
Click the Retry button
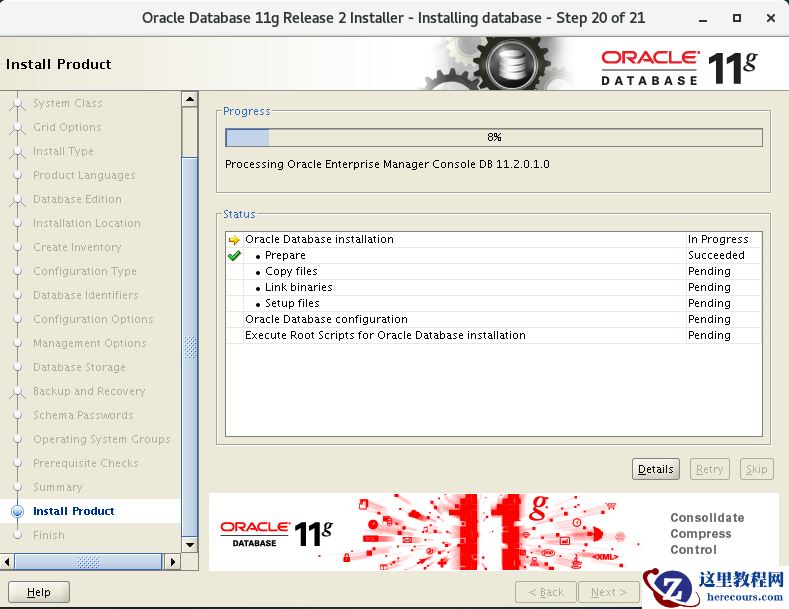click(x=709, y=469)
